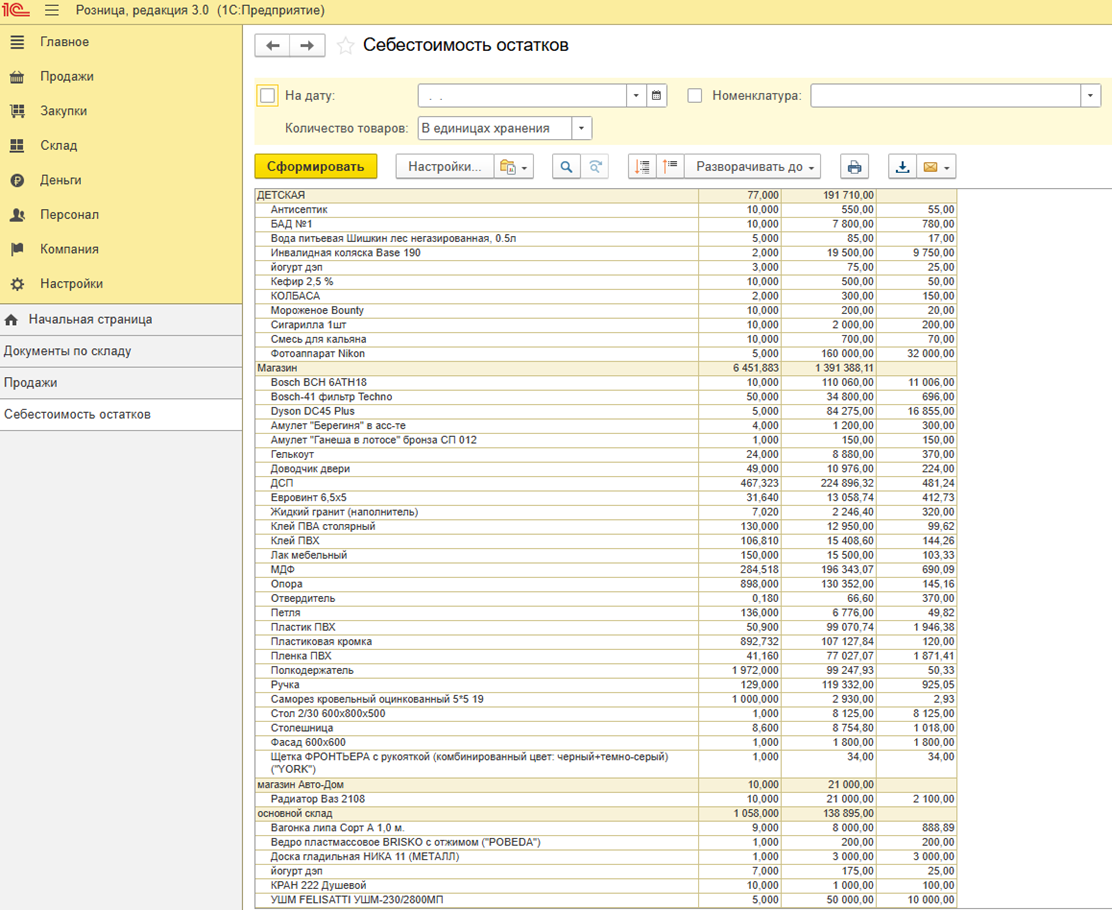Screen dimensions: 1112x910
Task: Tick the 'Номенклатура' filter checkbox
Action: pos(695,96)
